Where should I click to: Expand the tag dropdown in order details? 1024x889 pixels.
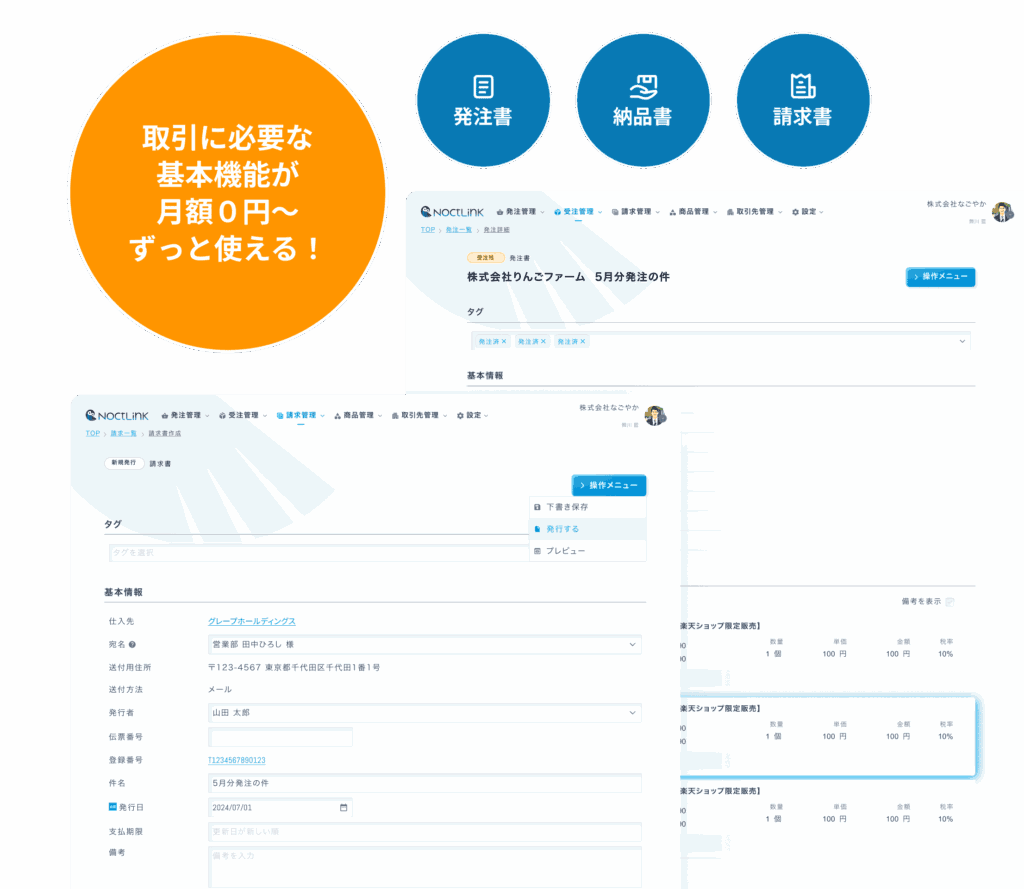(962, 341)
